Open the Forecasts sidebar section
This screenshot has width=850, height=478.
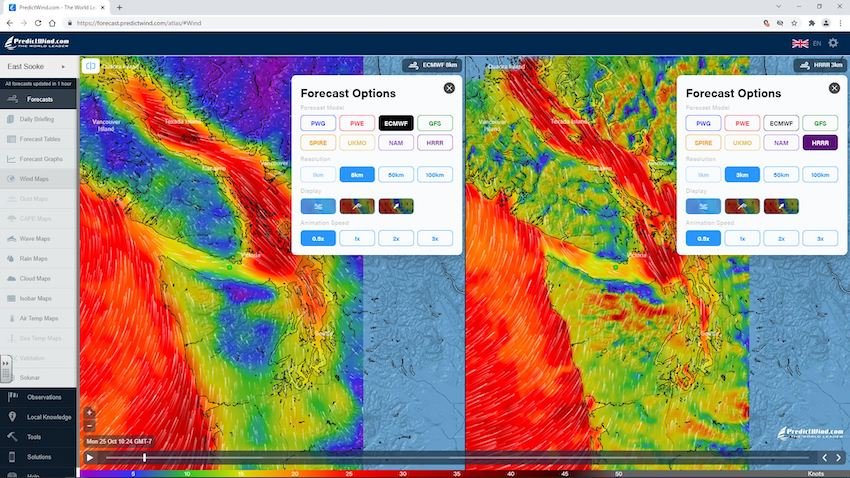tap(38, 99)
